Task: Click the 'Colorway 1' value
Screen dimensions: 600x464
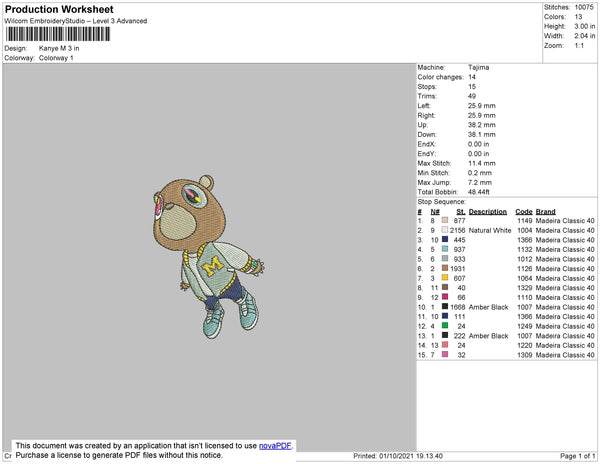Action: pyautogui.click(x=56, y=58)
